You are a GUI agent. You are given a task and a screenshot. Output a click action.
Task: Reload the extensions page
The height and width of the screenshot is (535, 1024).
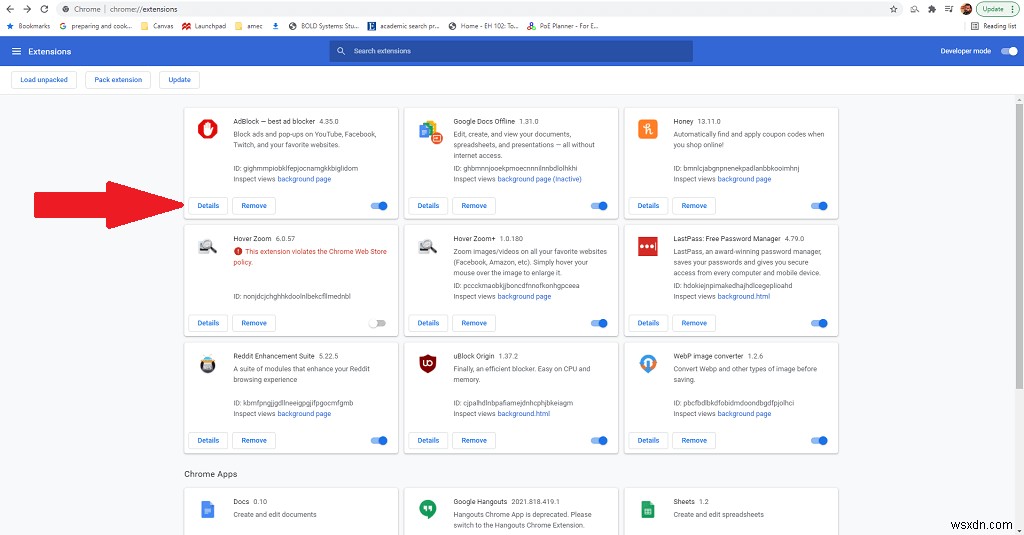click(x=44, y=9)
